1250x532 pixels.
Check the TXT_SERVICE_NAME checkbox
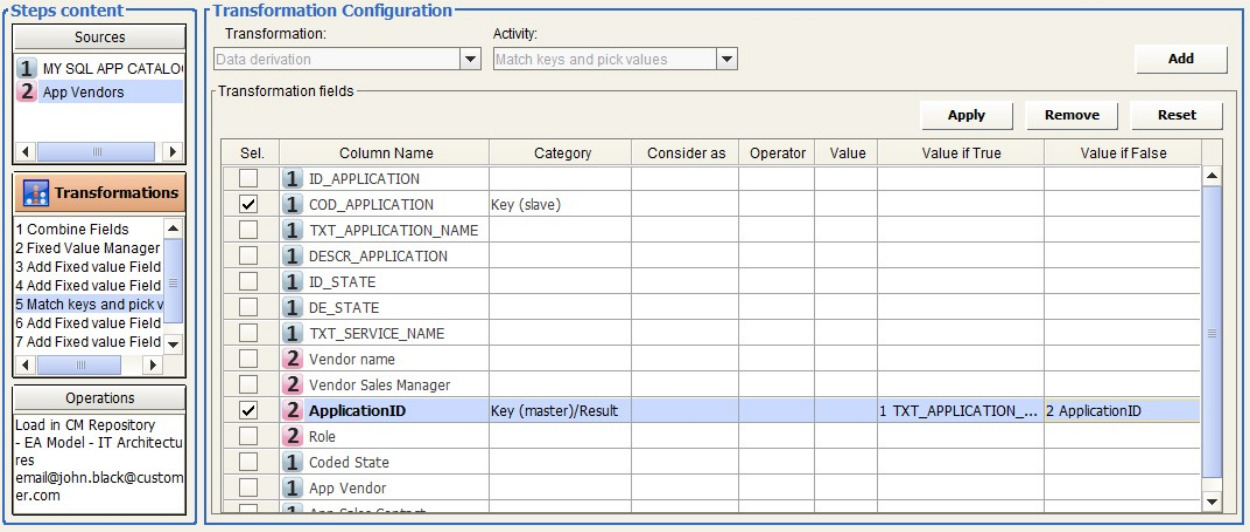250,333
